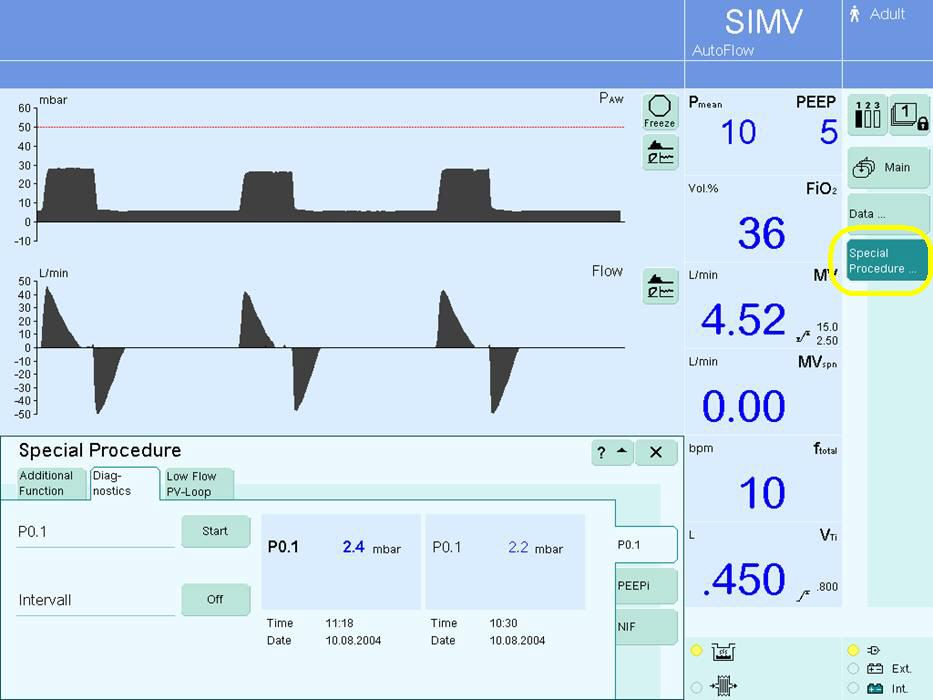
Task: Select the bar graph measurement display icon
Action: click(866, 115)
